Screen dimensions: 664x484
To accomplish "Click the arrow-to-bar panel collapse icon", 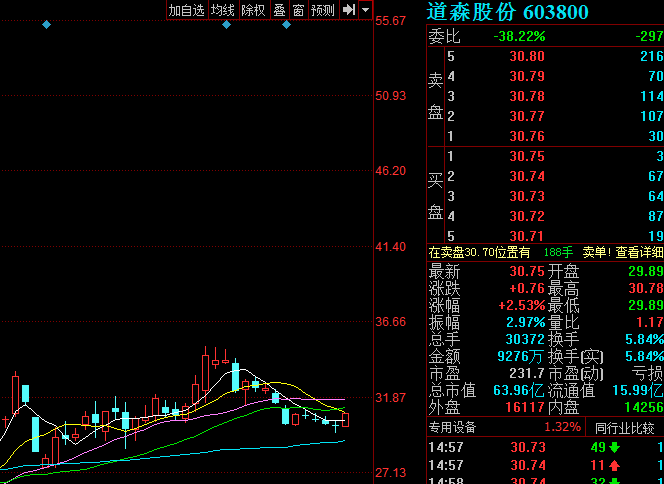I will [348, 10].
